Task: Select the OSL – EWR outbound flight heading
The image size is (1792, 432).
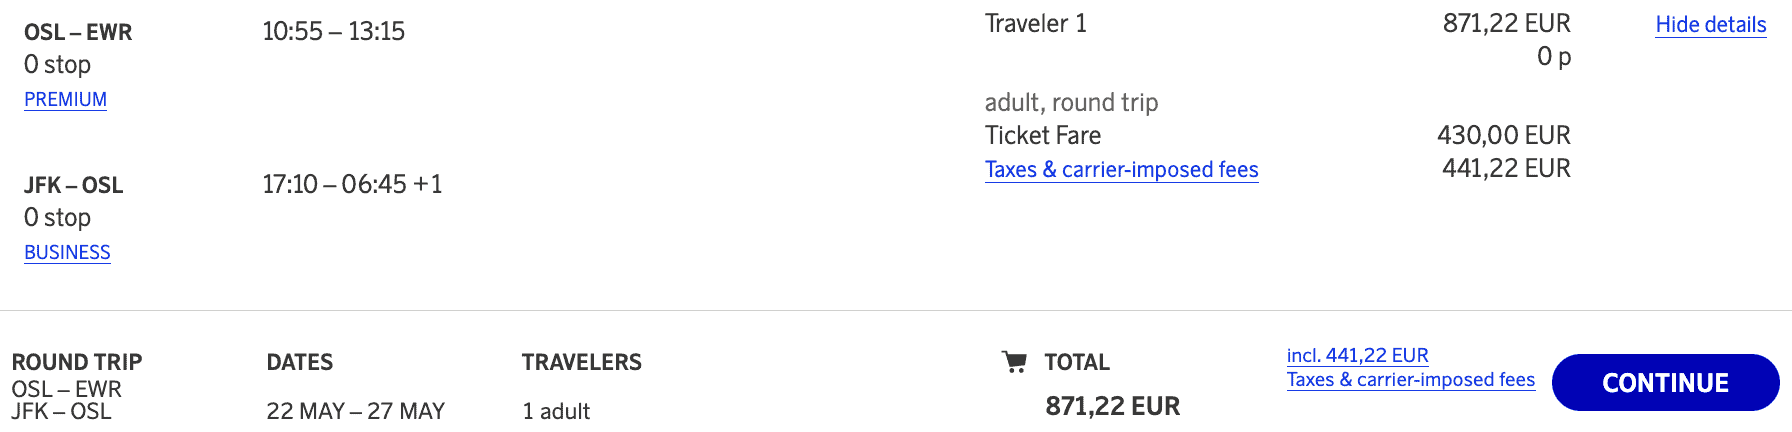Action: [x=78, y=32]
